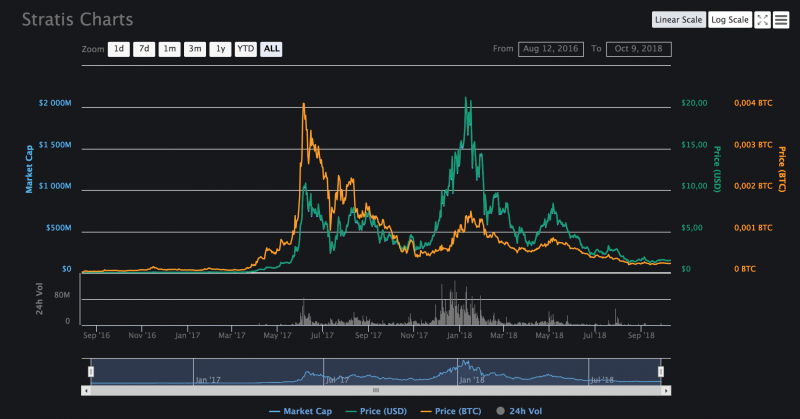Click the $15,00 price axis label
This screenshot has width=800, height=419.
pyautogui.click(x=694, y=145)
